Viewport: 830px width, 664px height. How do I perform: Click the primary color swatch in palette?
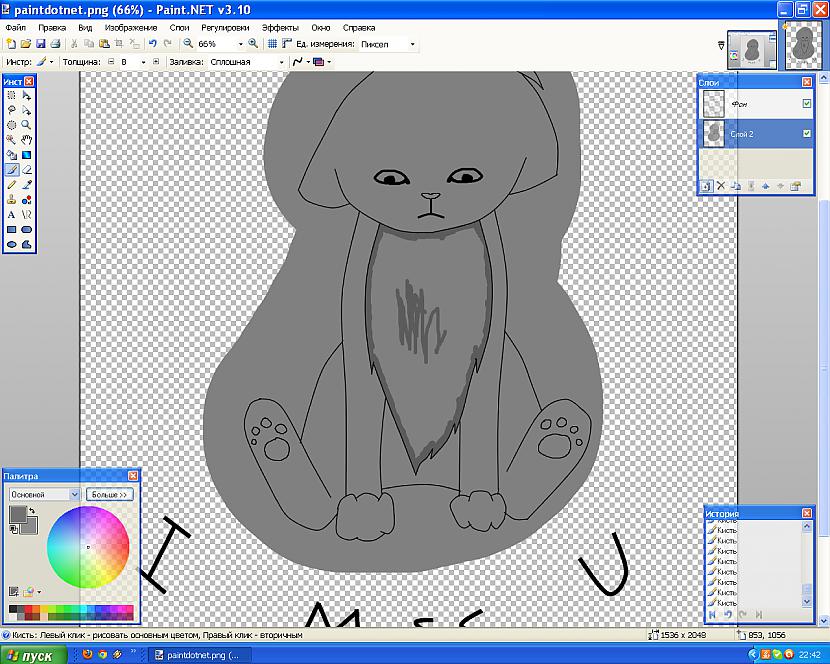pos(17,515)
